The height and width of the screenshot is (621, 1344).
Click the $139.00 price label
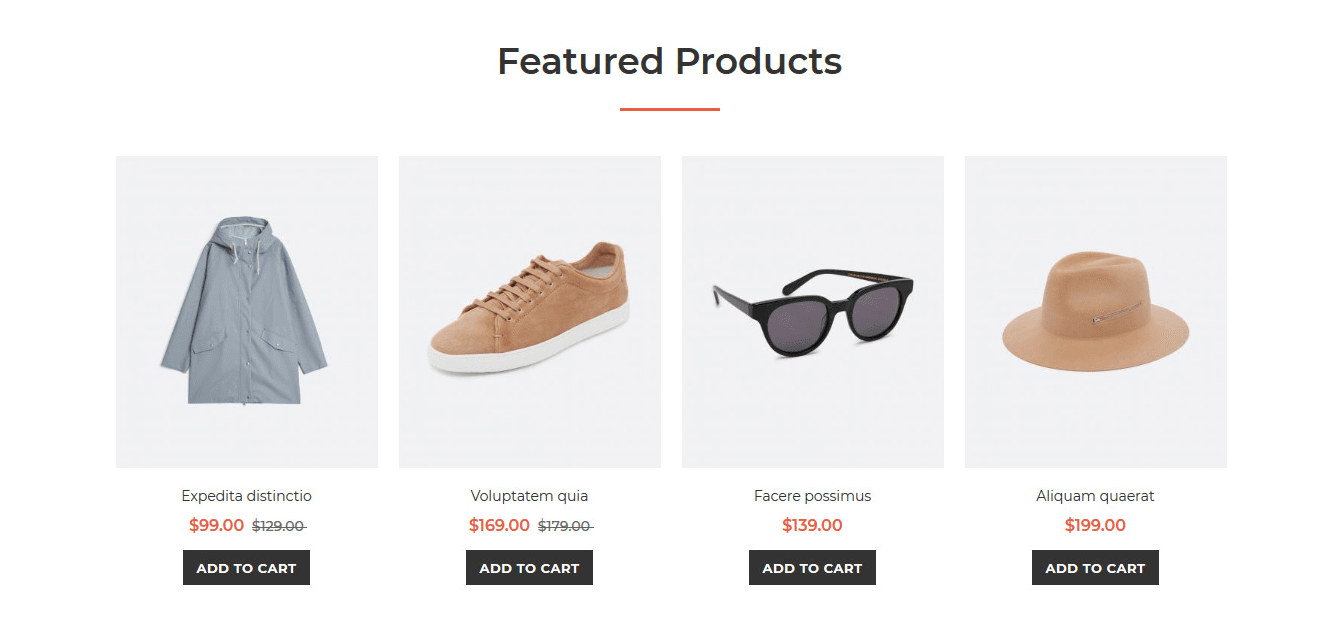pyautogui.click(x=812, y=524)
